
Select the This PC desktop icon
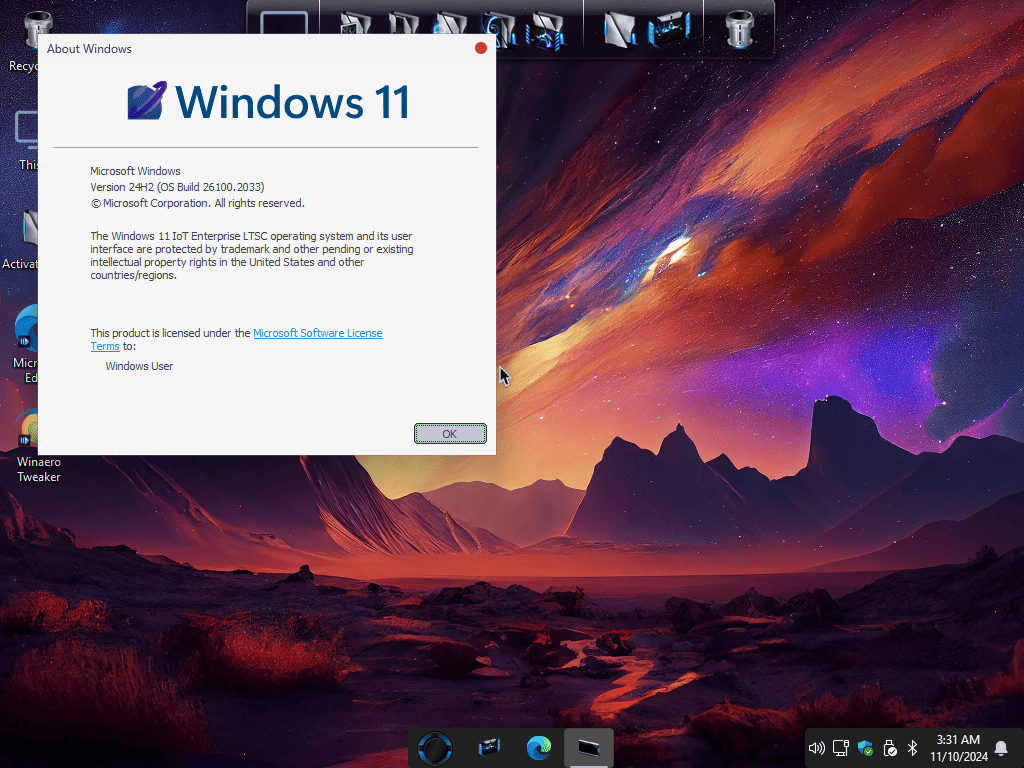(27, 140)
